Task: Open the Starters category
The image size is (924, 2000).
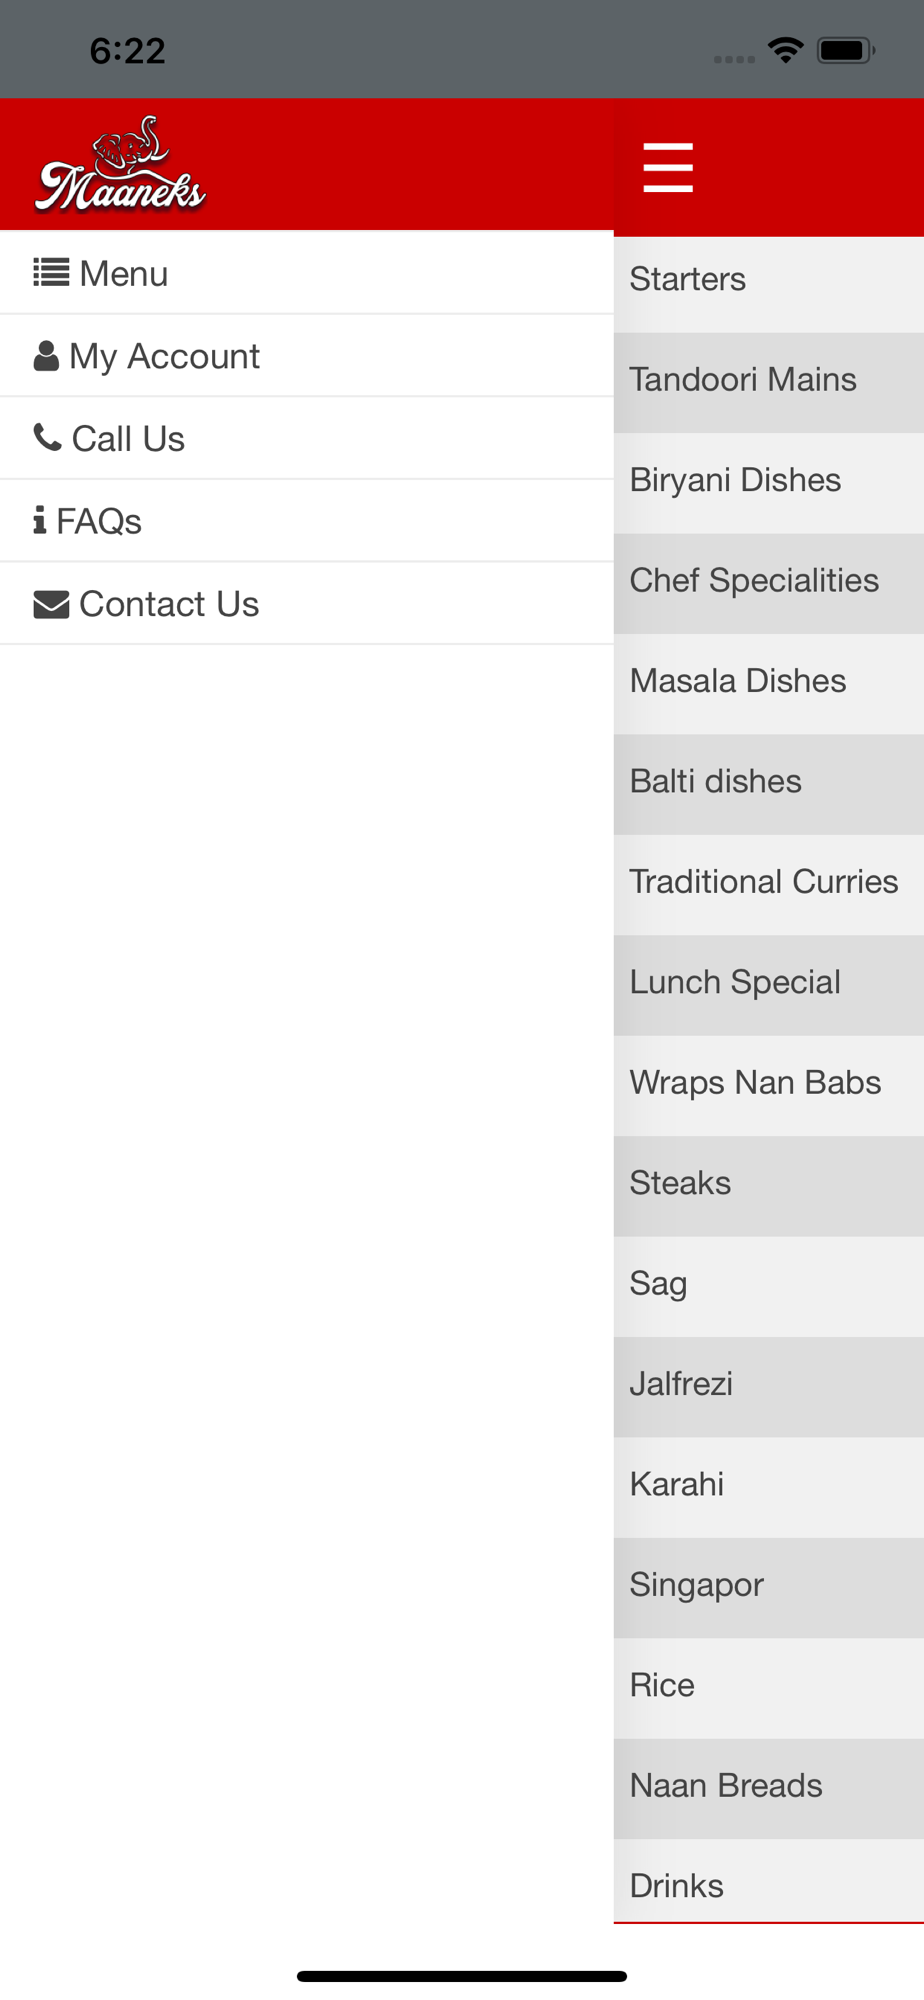Action: (688, 279)
